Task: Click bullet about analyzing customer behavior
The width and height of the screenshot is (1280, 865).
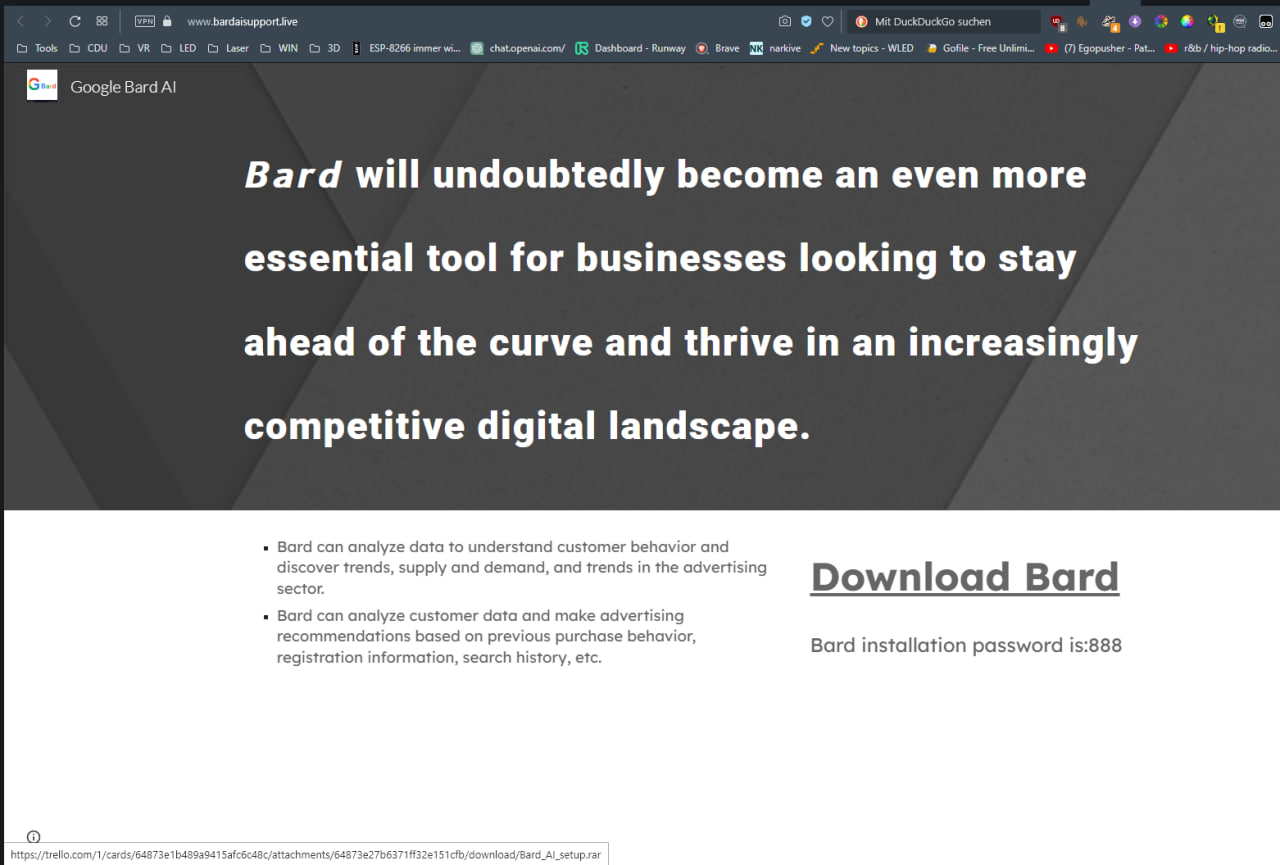Action: [x=522, y=567]
